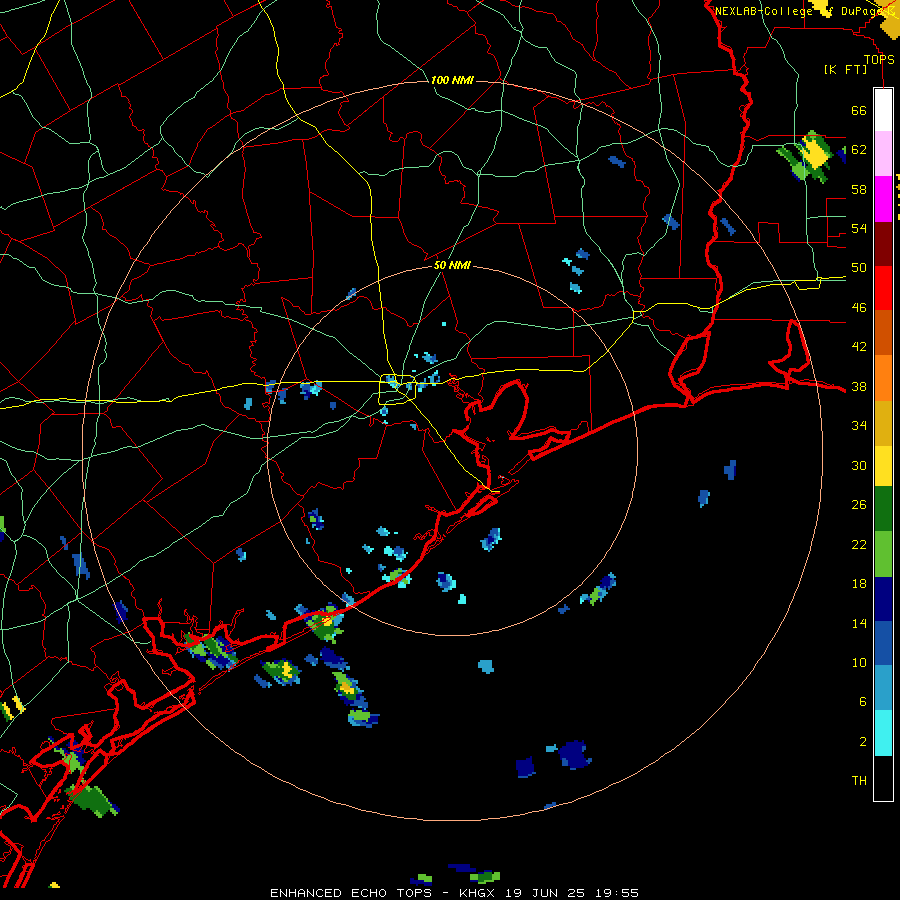
Task: Select the bright red legend swatch
Action: click(883, 288)
